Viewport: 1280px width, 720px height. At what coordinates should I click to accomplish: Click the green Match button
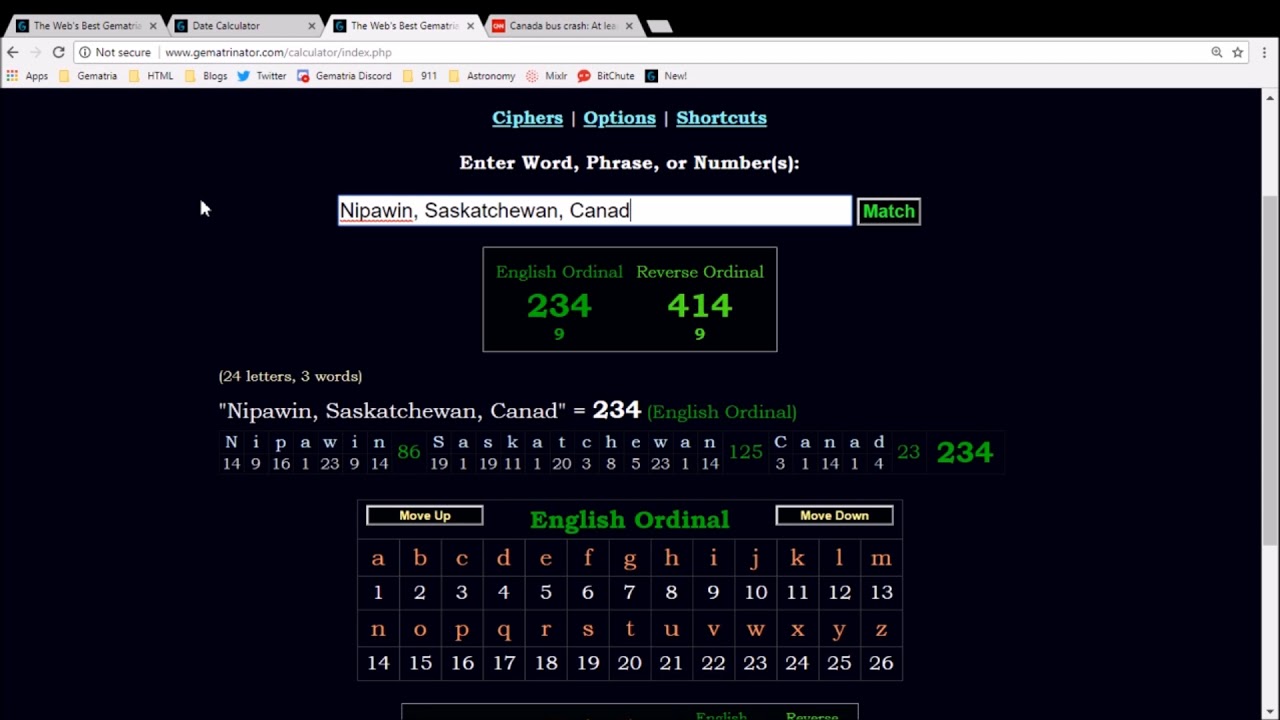coord(888,211)
